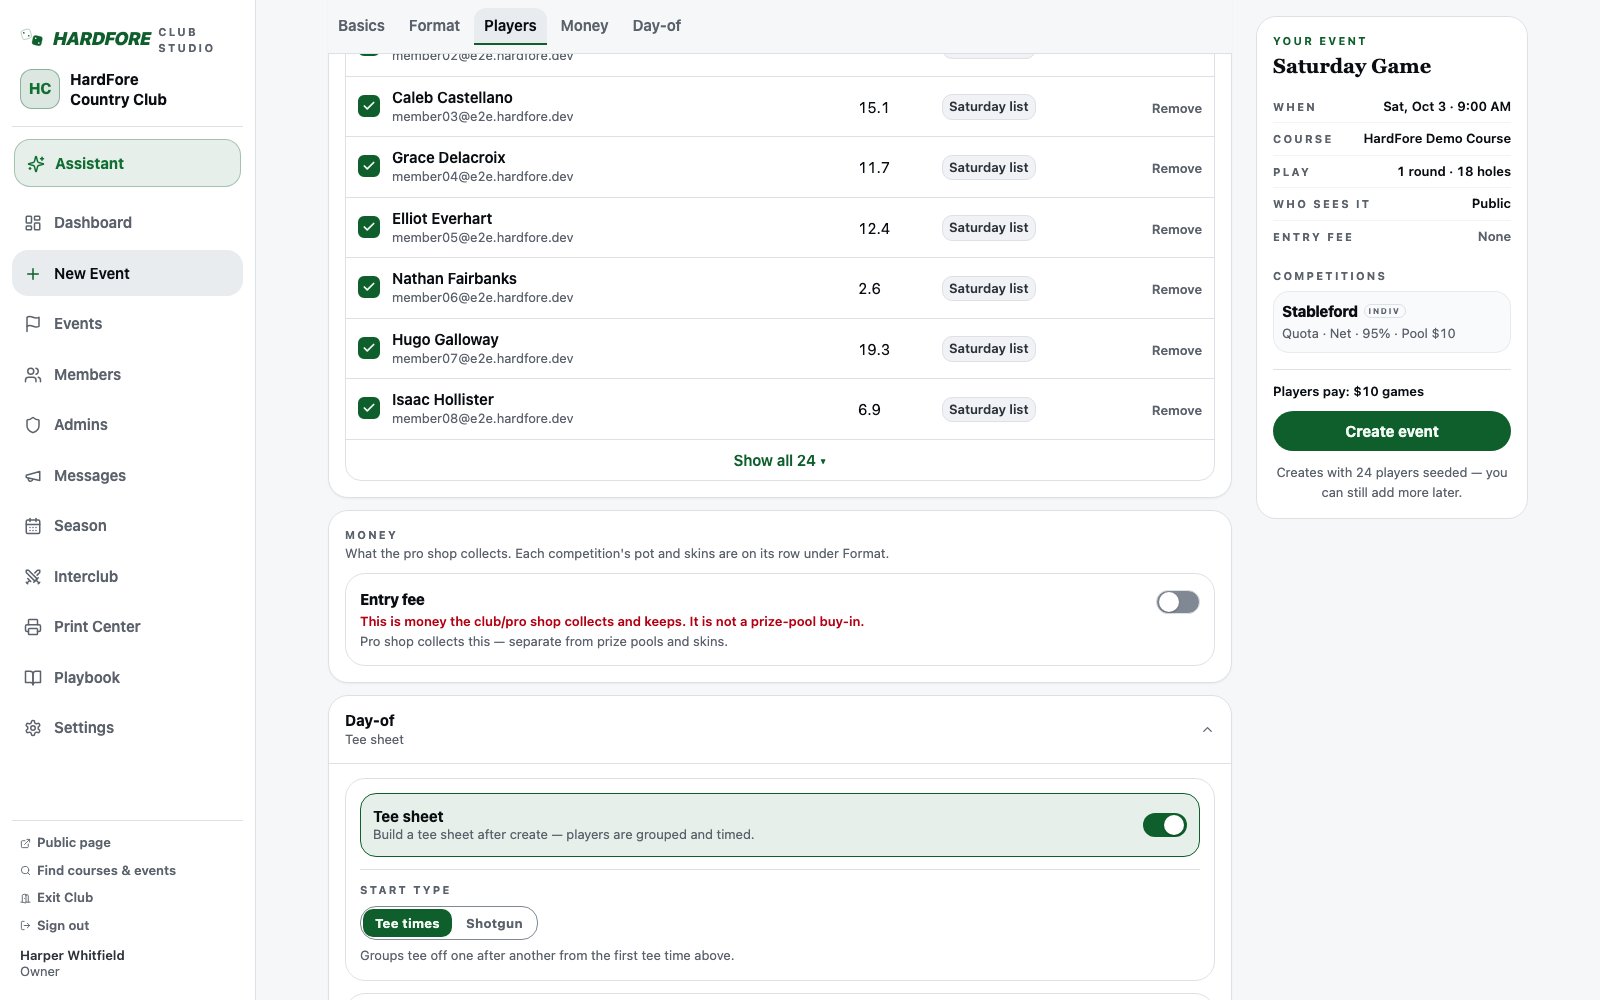Select Tee times start type
The height and width of the screenshot is (1000, 1600).
(407, 923)
